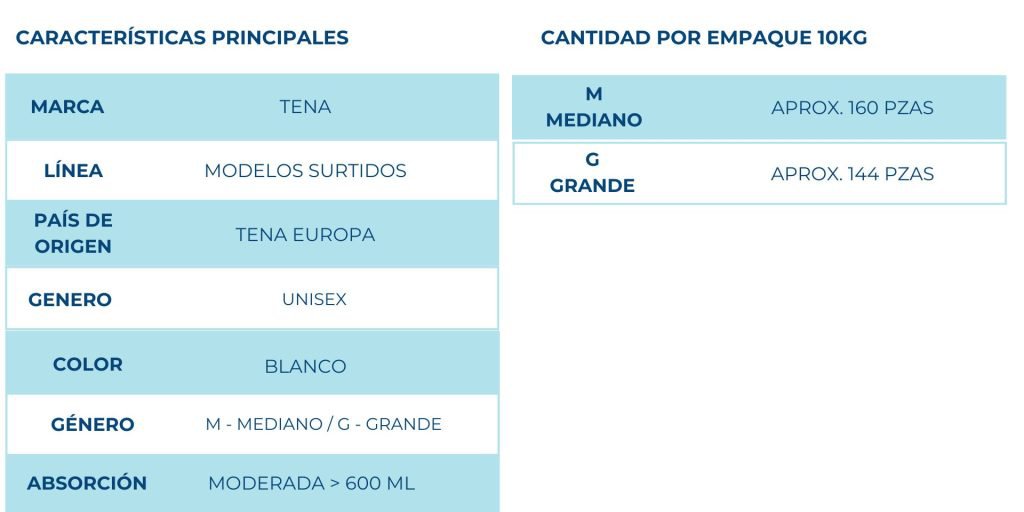Click the APROX. 144 PZAS quantity
This screenshot has height=512, width=1024.
(852, 174)
